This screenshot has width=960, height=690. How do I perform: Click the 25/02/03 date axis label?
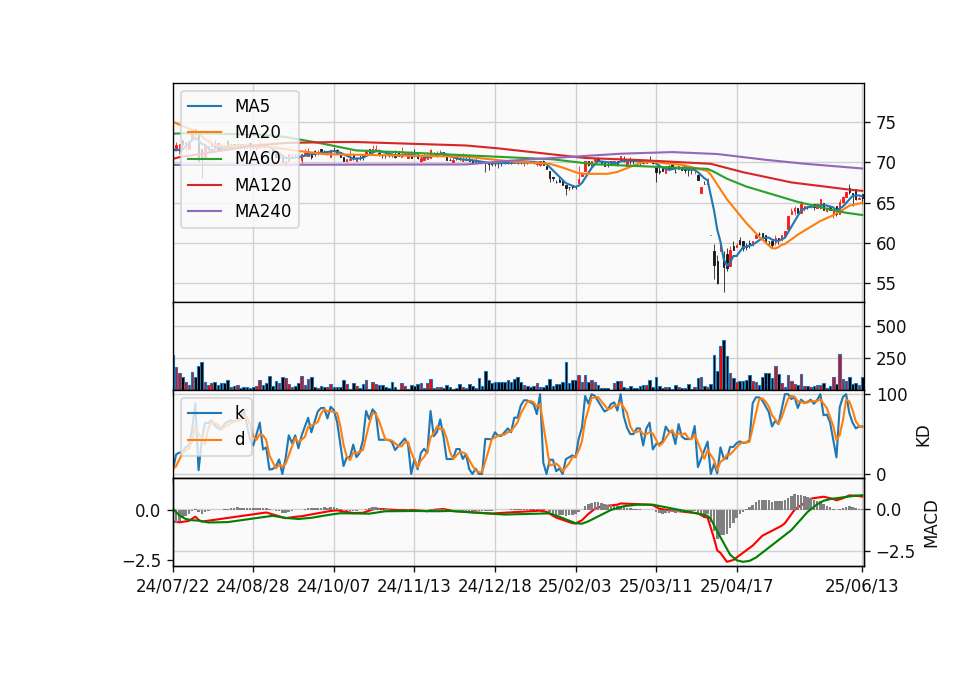click(575, 586)
